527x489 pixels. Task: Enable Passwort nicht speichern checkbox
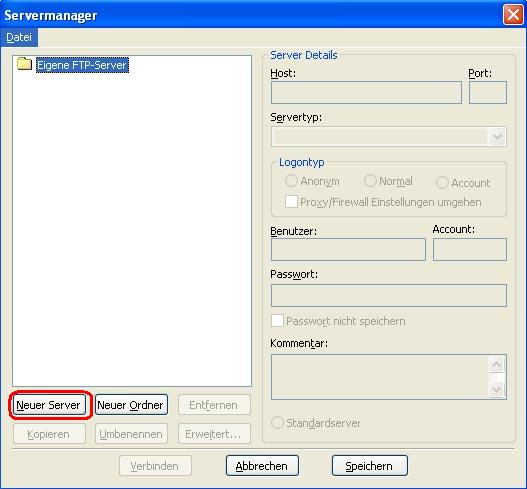point(277,321)
